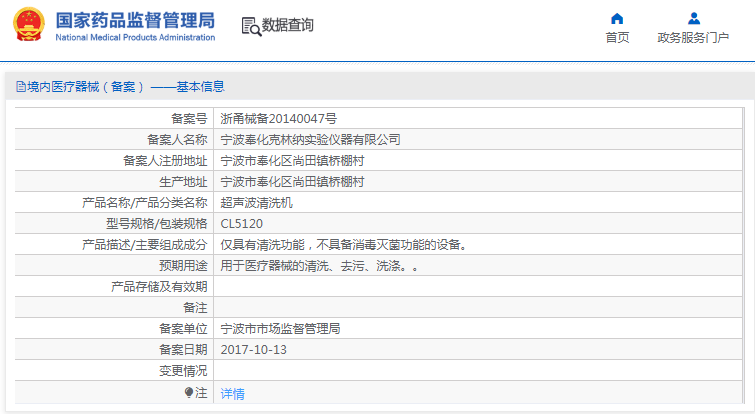Image resolution: width=755 pixels, height=414 pixels.
Task: Open 政务服务门户 link text
Action: pos(693,38)
